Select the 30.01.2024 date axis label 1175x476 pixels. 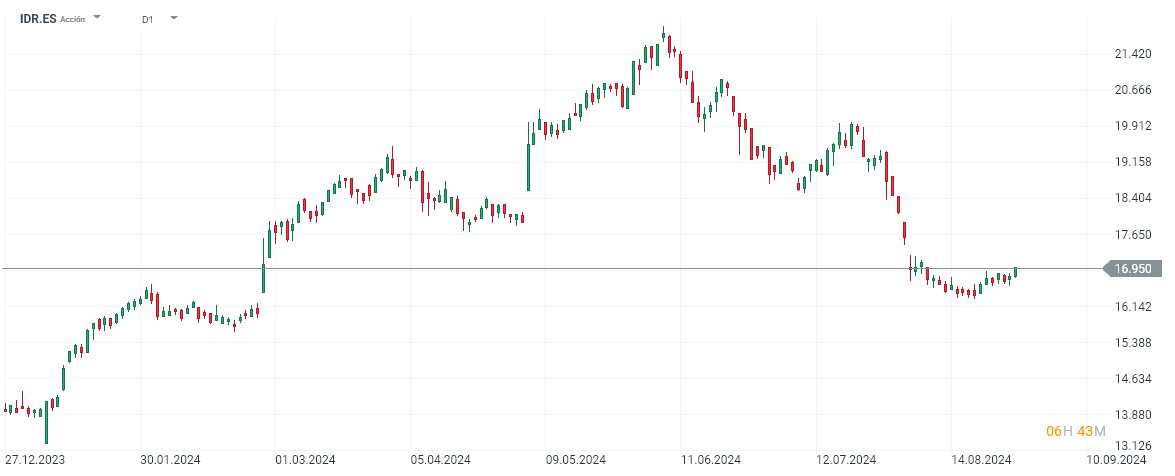coord(171,460)
